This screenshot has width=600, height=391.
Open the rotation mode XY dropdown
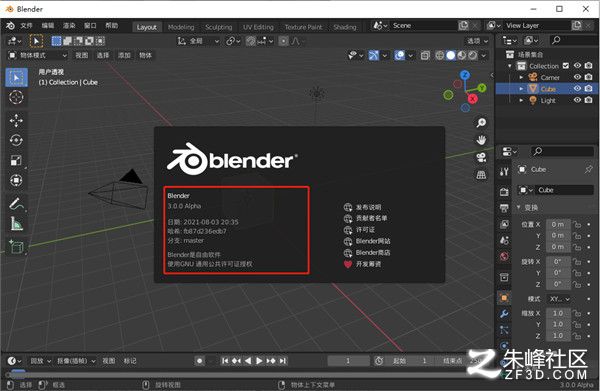(559, 299)
